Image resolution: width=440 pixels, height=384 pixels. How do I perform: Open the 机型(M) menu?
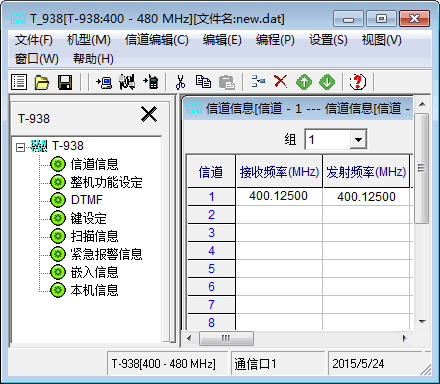point(89,40)
